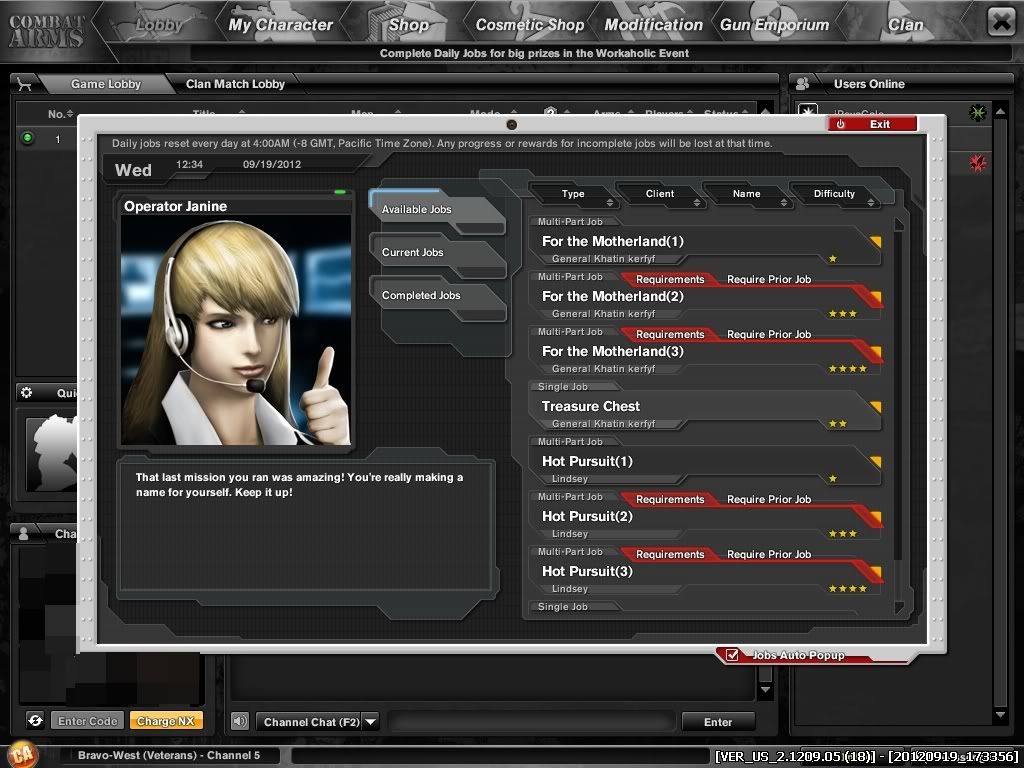Sort jobs by the Client column
The height and width of the screenshot is (768, 1024).
click(x=660, y=194)
